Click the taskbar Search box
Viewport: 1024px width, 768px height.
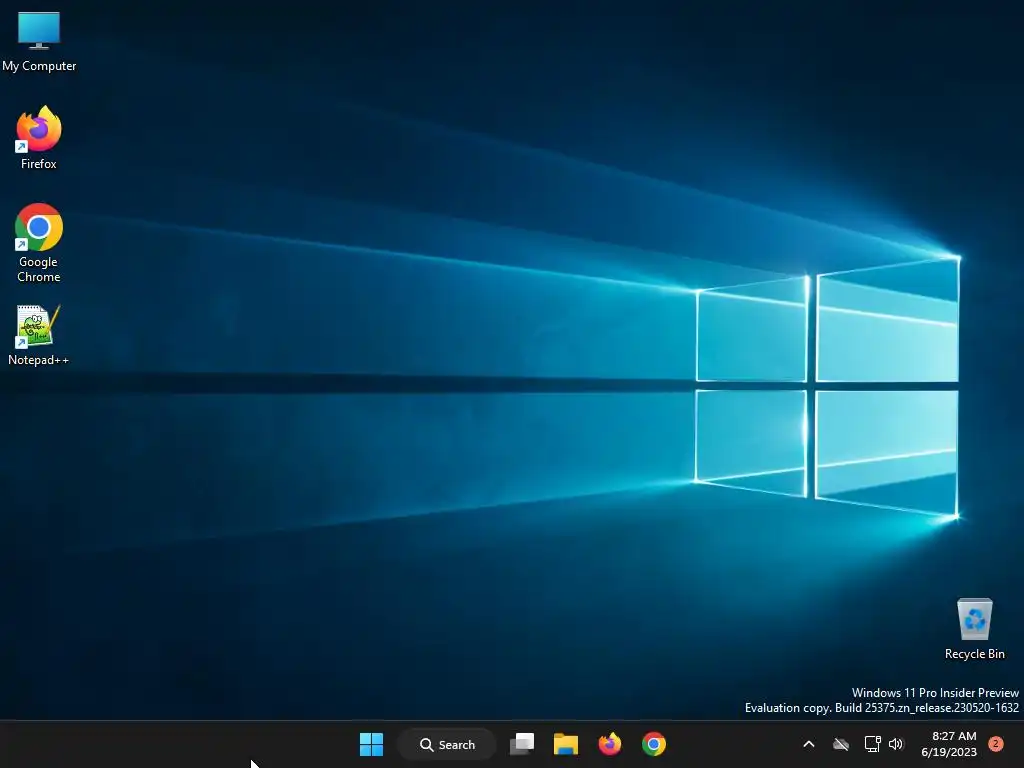[447, 744]
